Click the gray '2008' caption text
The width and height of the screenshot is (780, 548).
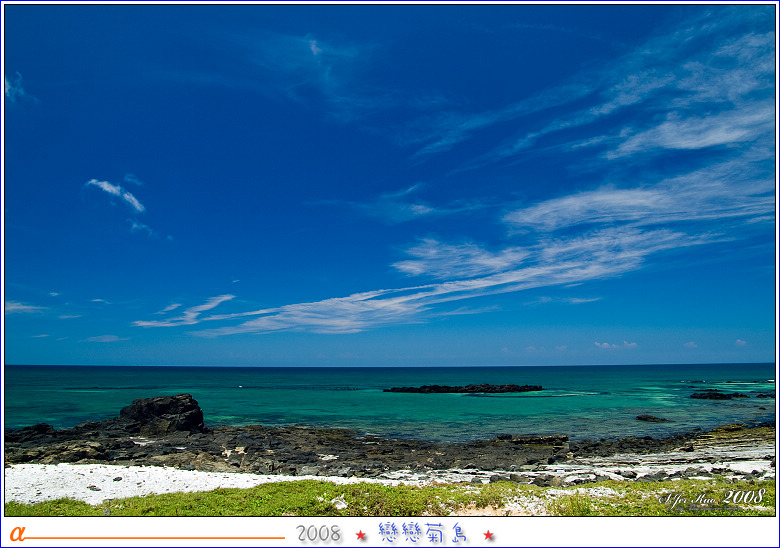click(319, 534)
